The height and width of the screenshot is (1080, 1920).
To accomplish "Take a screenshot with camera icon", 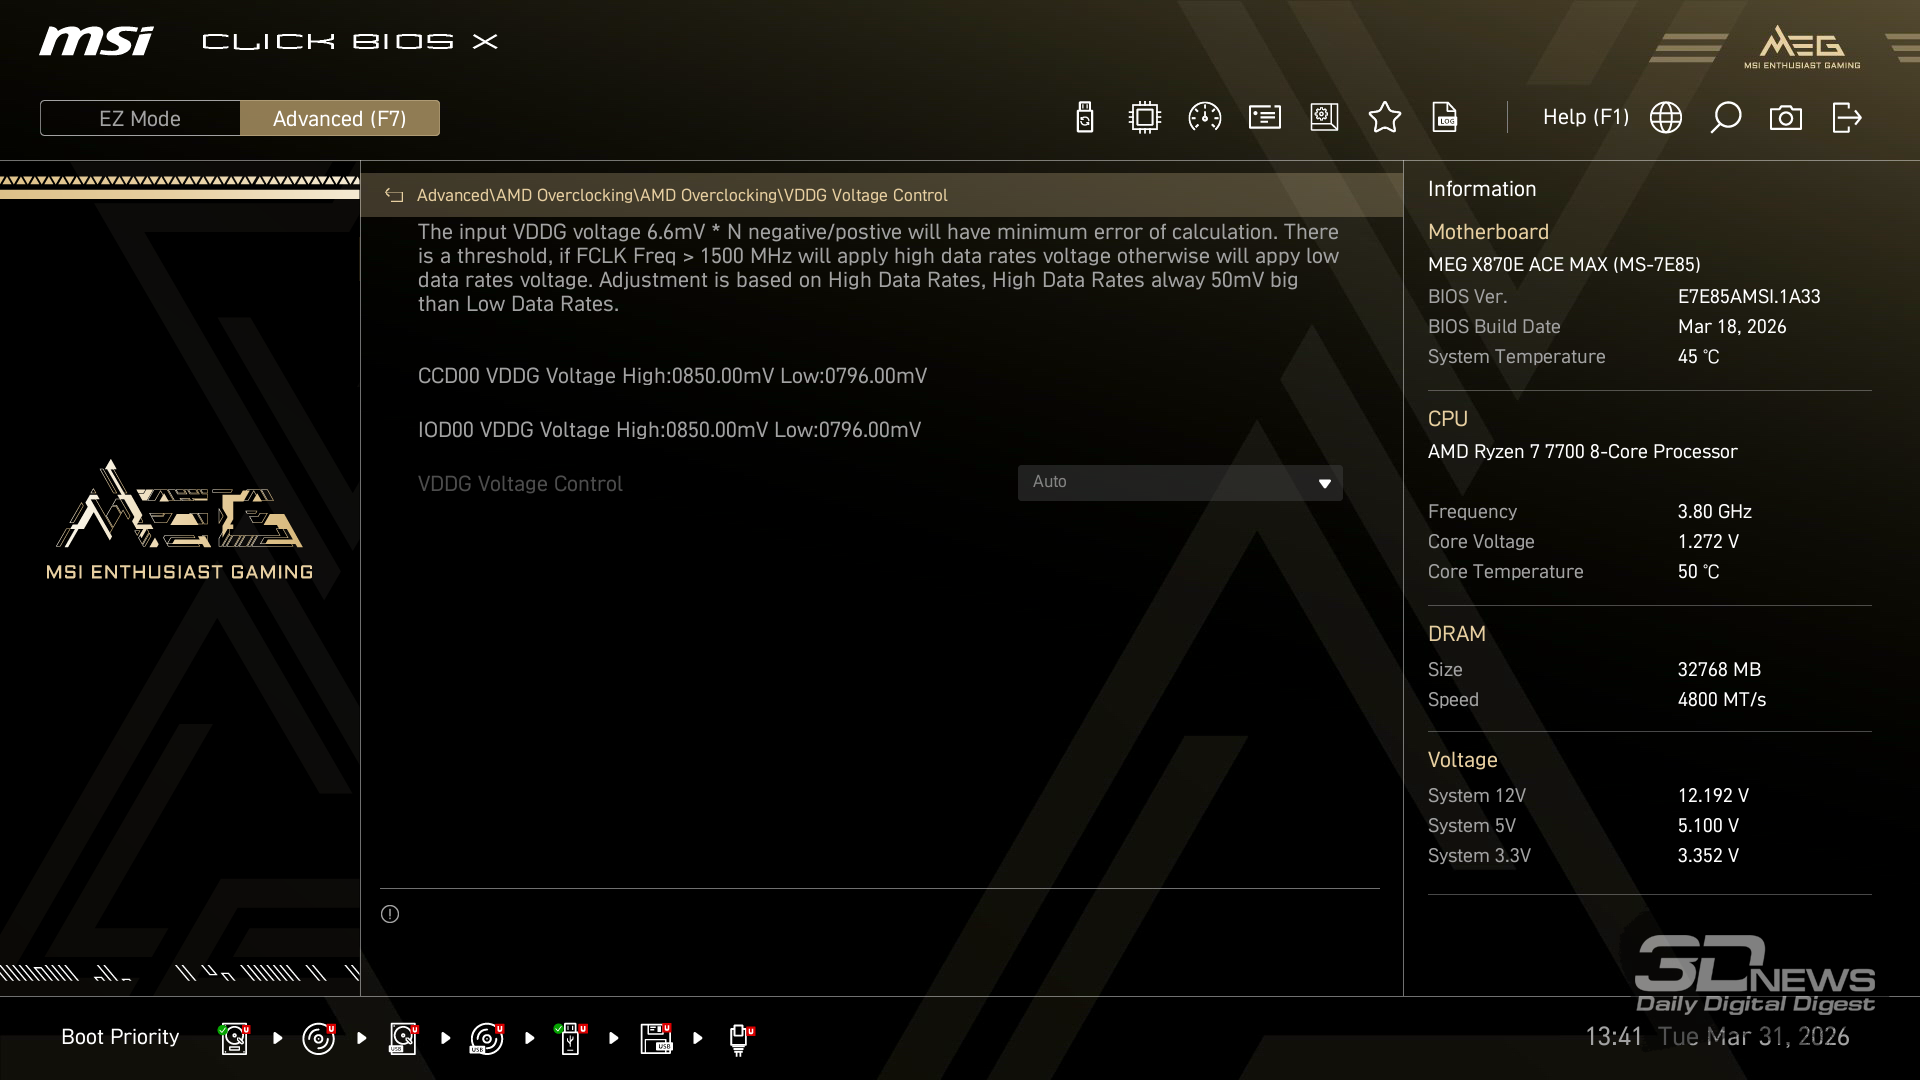I will 1786,118.
